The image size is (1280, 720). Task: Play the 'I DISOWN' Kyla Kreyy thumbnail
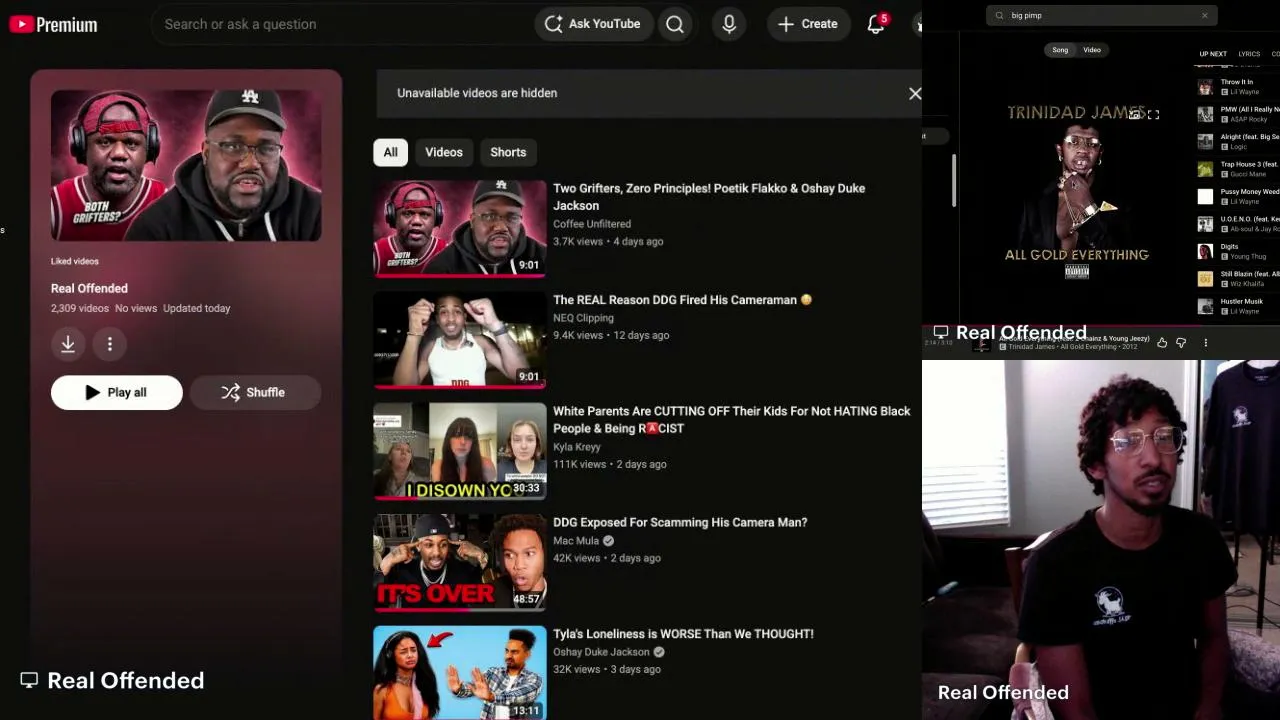coord(460,451)
